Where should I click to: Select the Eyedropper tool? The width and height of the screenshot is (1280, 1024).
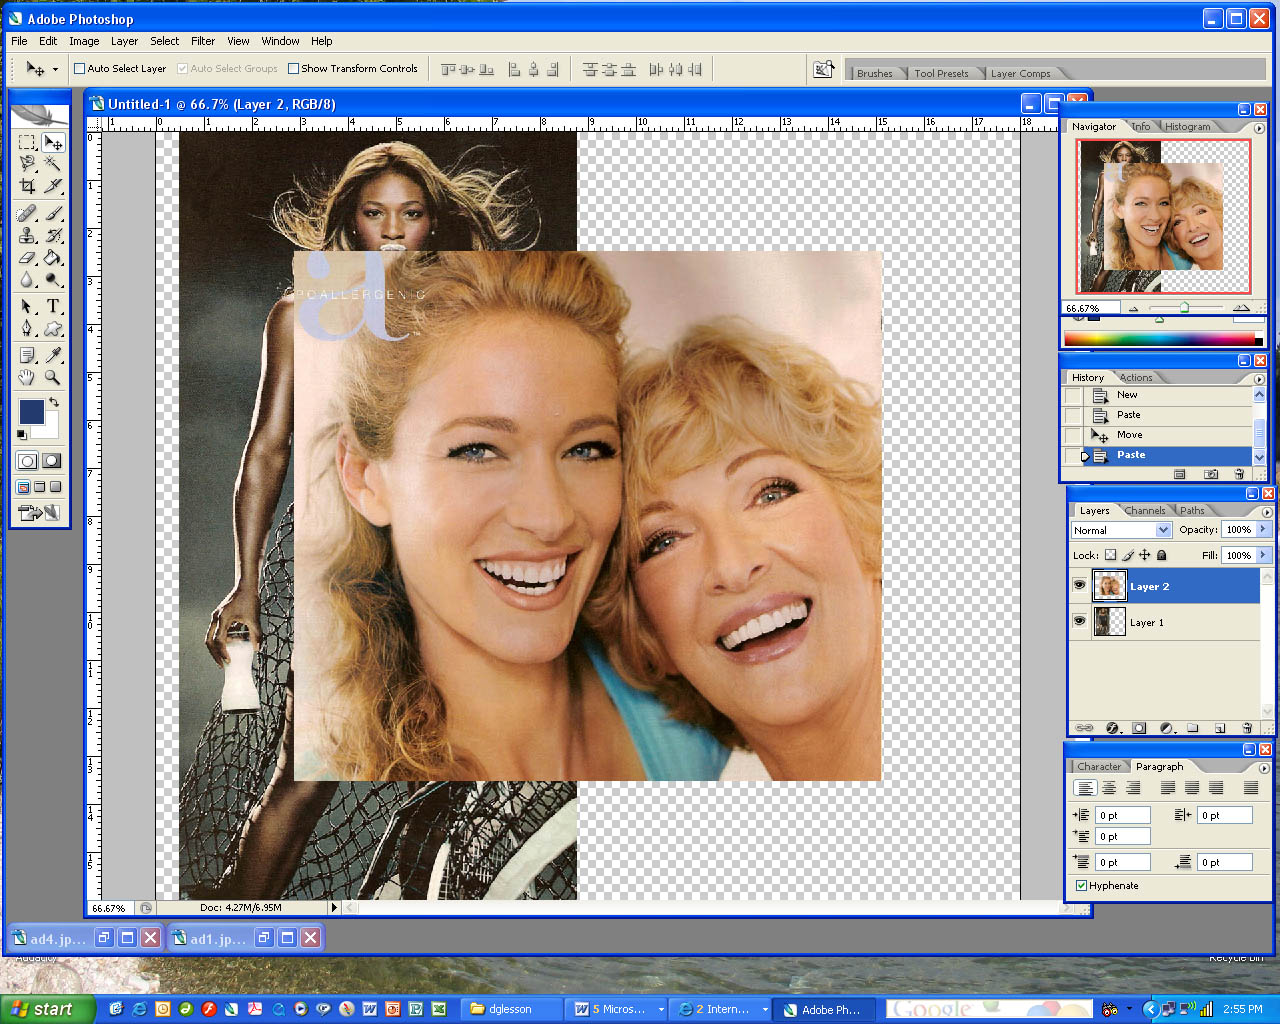click(53, 355)
